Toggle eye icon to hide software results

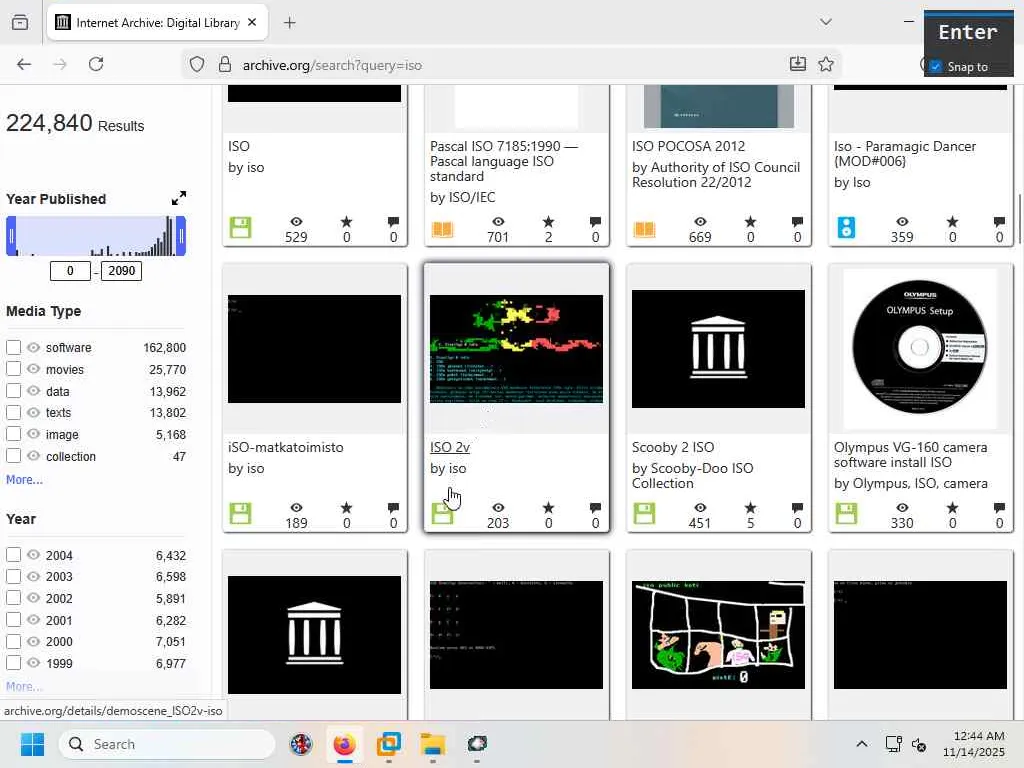[x=33, y=347]
